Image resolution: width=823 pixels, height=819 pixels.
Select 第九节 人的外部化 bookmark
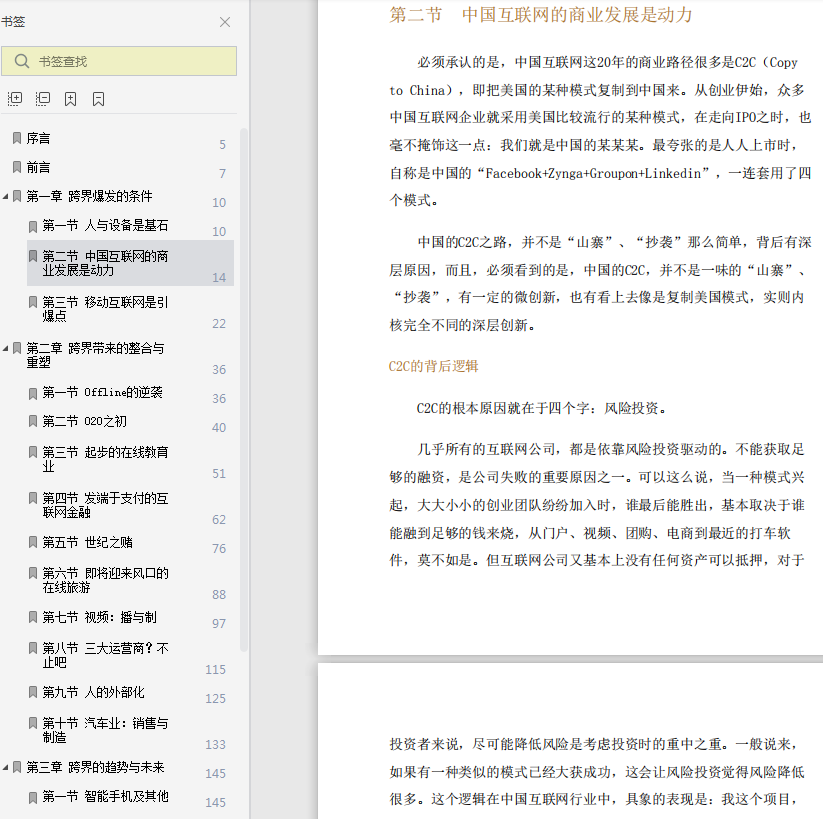pyautogui.click(x=93, y=693)
